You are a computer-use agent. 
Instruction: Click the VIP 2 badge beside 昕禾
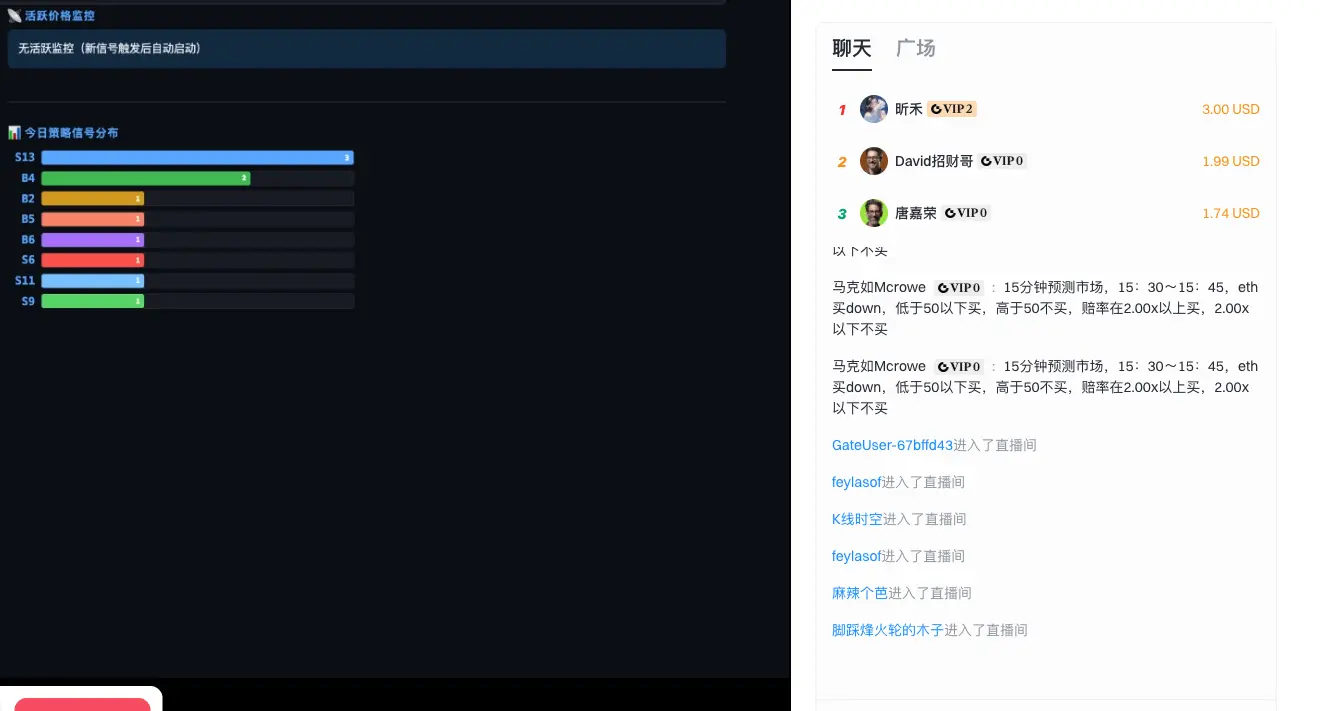click(952, 109)
